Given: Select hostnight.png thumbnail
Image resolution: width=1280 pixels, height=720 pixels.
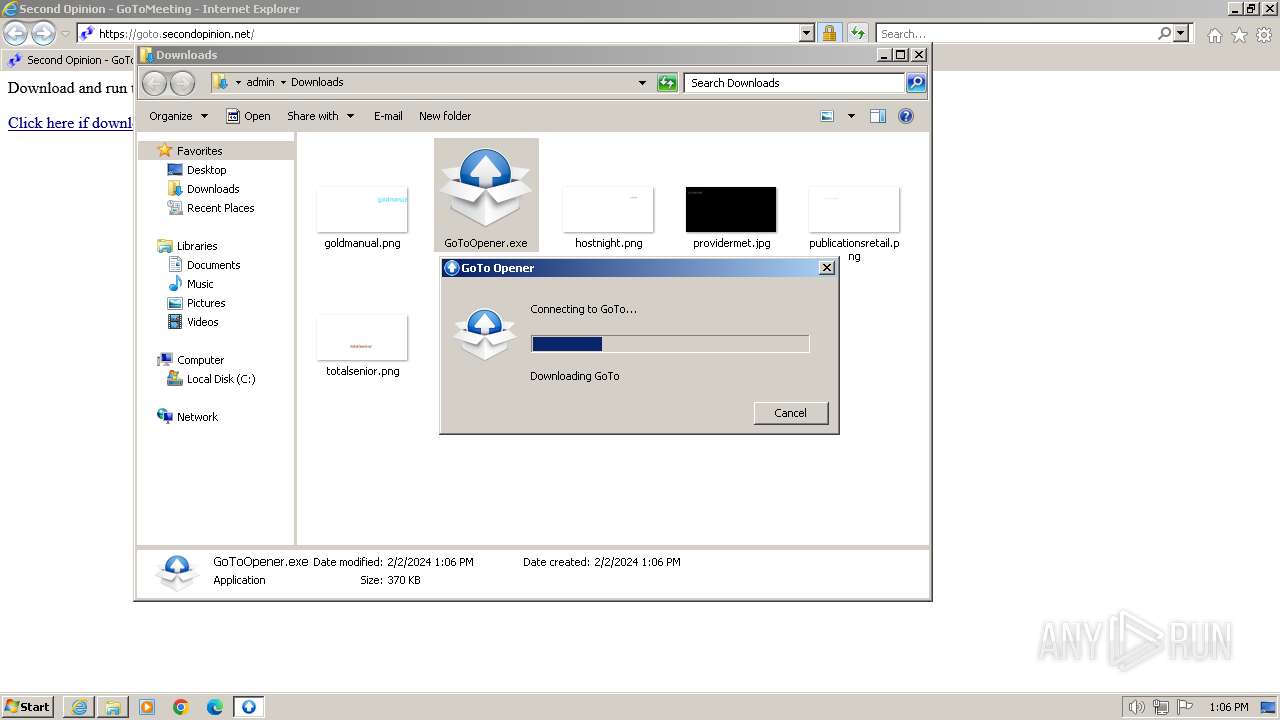Looking at the screenshot, I should (x=608, y=209).
